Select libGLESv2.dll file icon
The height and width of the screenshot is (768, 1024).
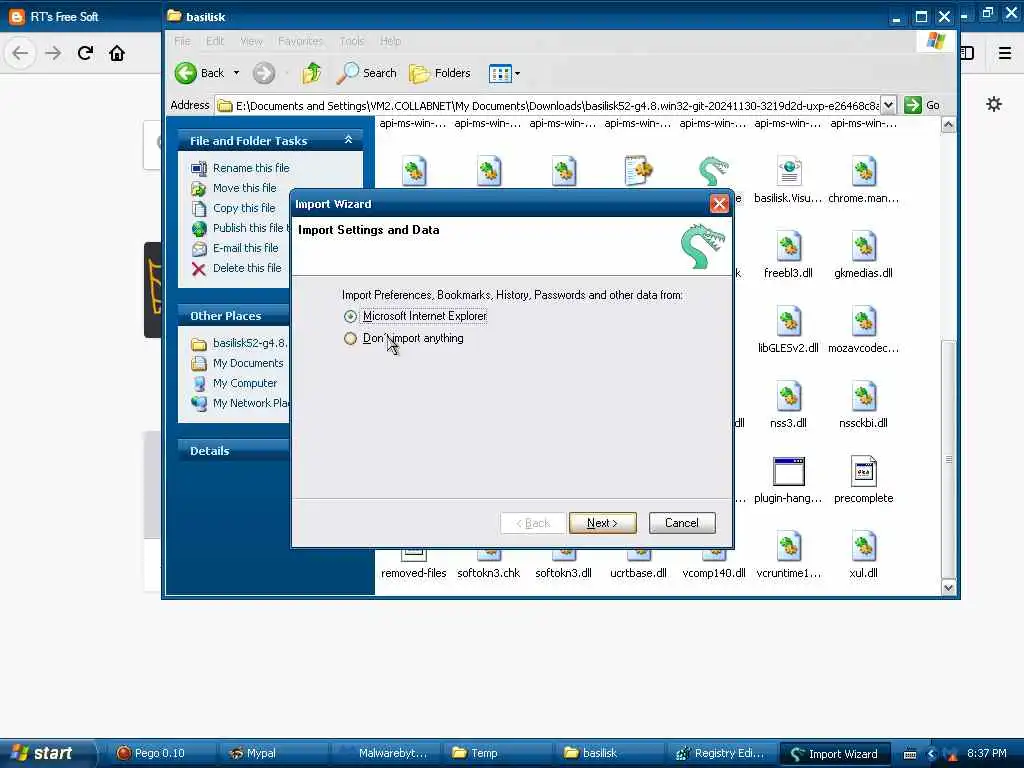coord(789,322)
